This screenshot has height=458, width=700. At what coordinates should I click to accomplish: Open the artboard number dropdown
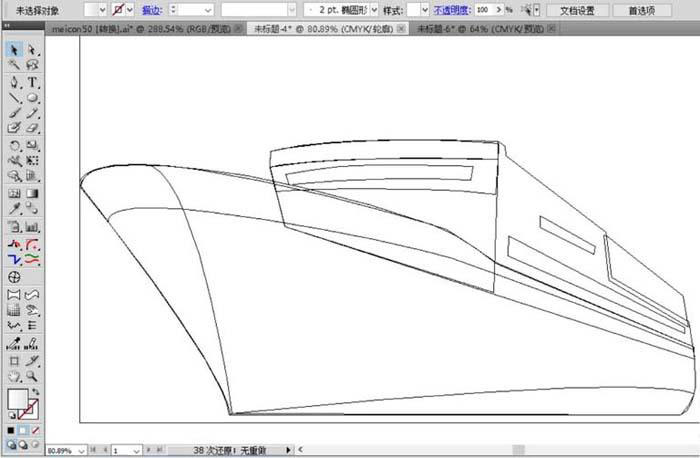click(x=137, y=451)
